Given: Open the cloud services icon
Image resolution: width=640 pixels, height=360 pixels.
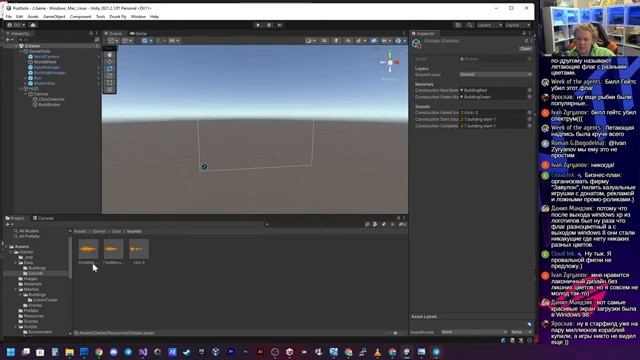Looking at the screenshot, I should click(33, 25).
